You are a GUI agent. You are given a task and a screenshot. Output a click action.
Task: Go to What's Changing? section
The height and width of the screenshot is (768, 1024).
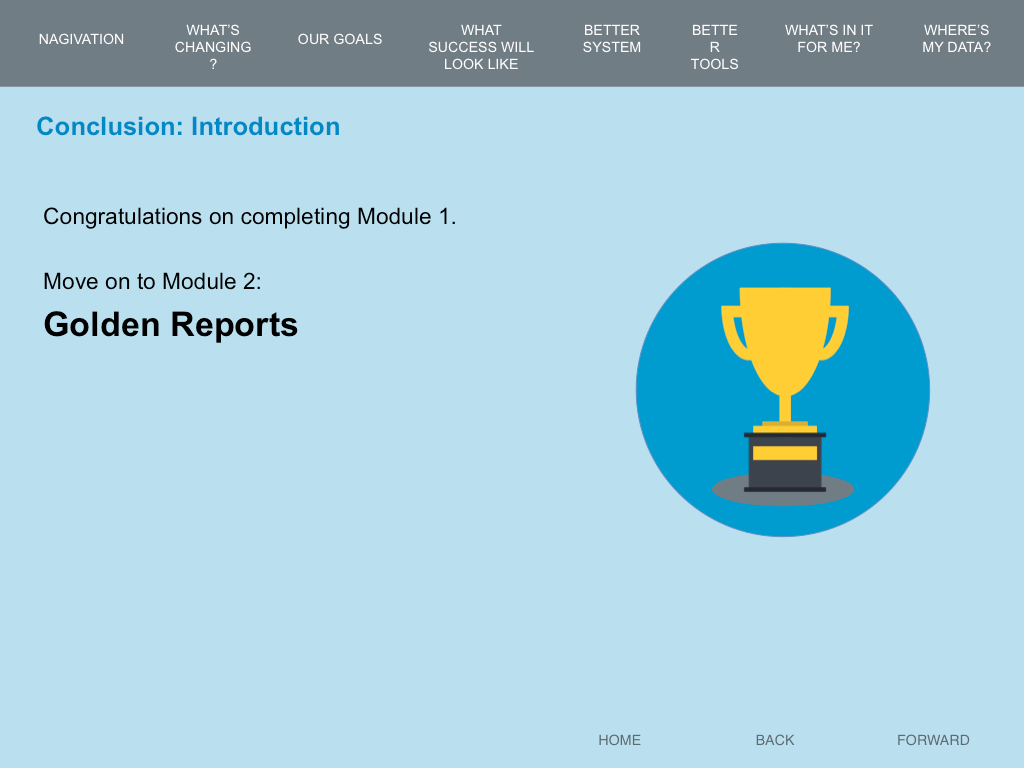pyautogui.click(x=213, y=47)
